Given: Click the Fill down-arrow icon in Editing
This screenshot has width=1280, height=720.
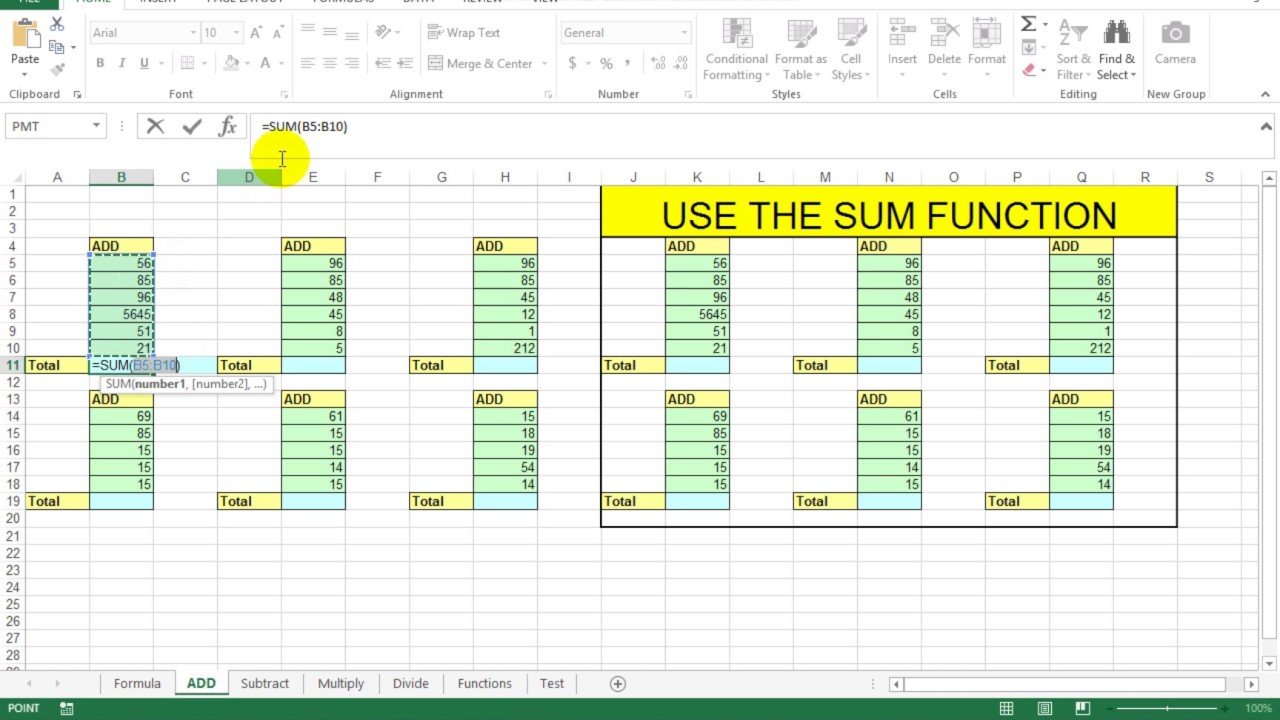Looking at the screenshot, I should (x=1028, y=47).
